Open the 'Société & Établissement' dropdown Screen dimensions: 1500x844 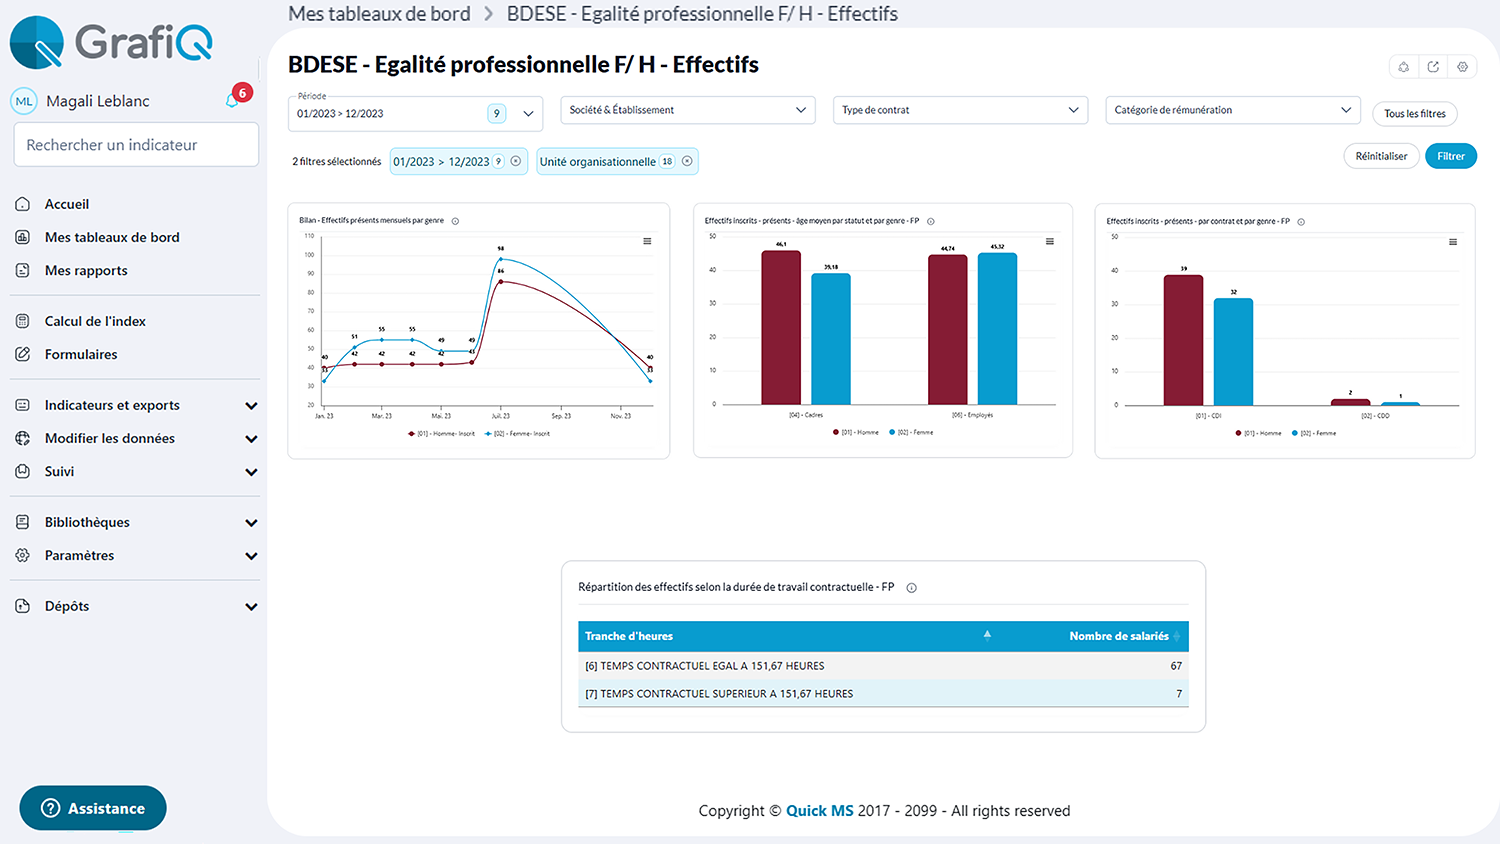(687, 110)
